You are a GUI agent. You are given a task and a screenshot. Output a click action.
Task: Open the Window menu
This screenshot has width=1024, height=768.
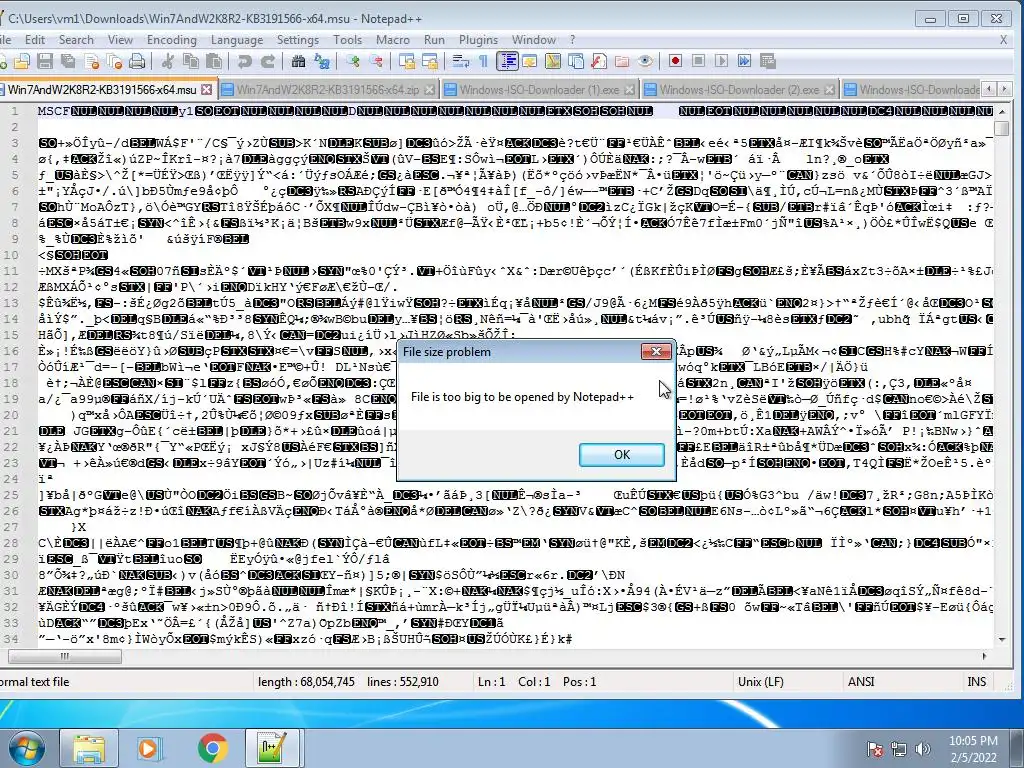click(534, 40)
